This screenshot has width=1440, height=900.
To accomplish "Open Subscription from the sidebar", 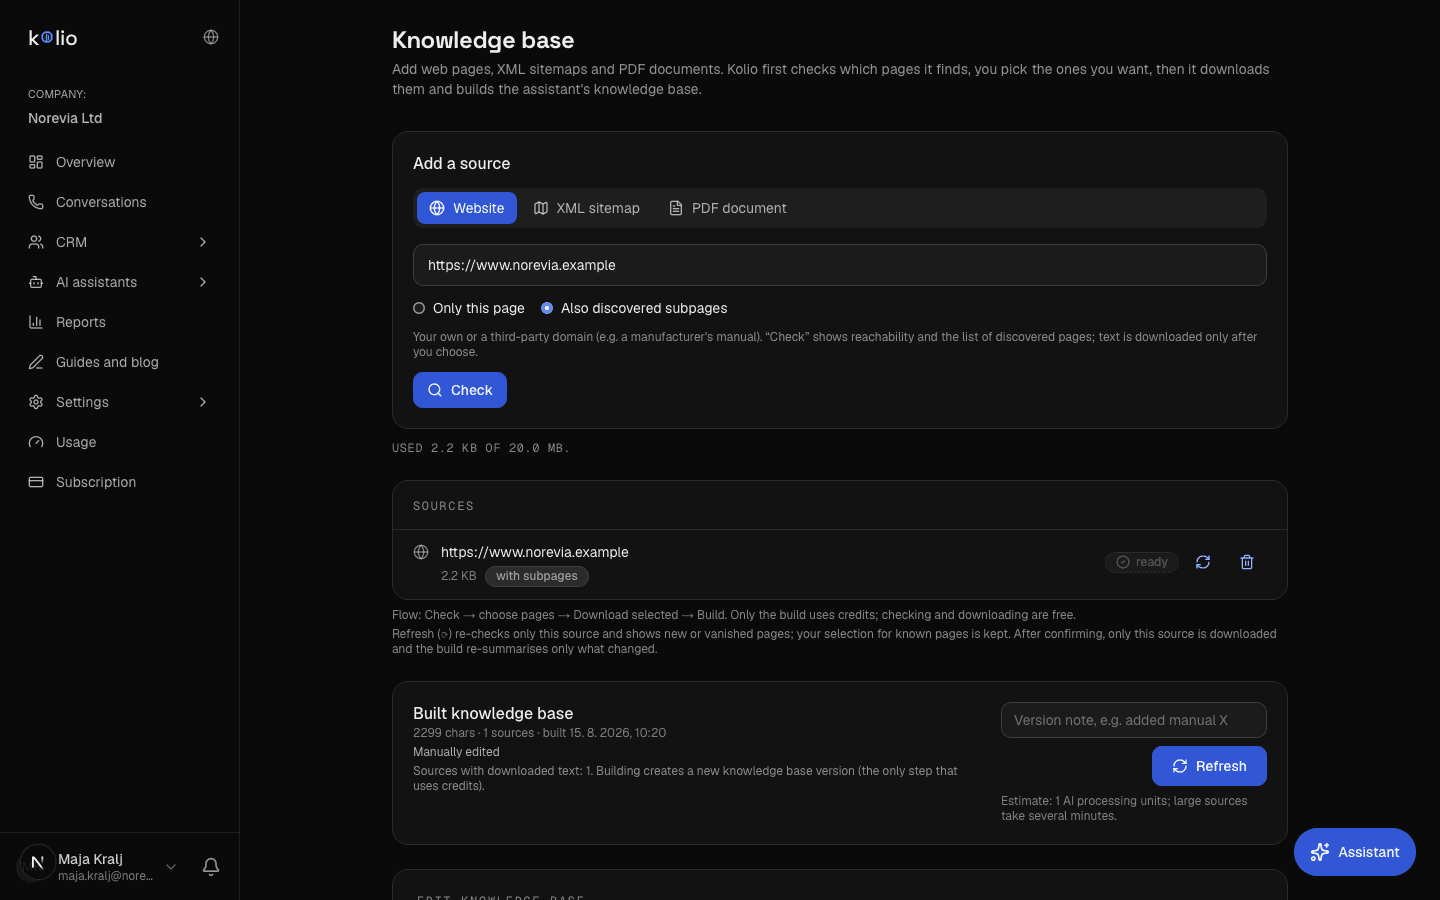I will point(120,482).
